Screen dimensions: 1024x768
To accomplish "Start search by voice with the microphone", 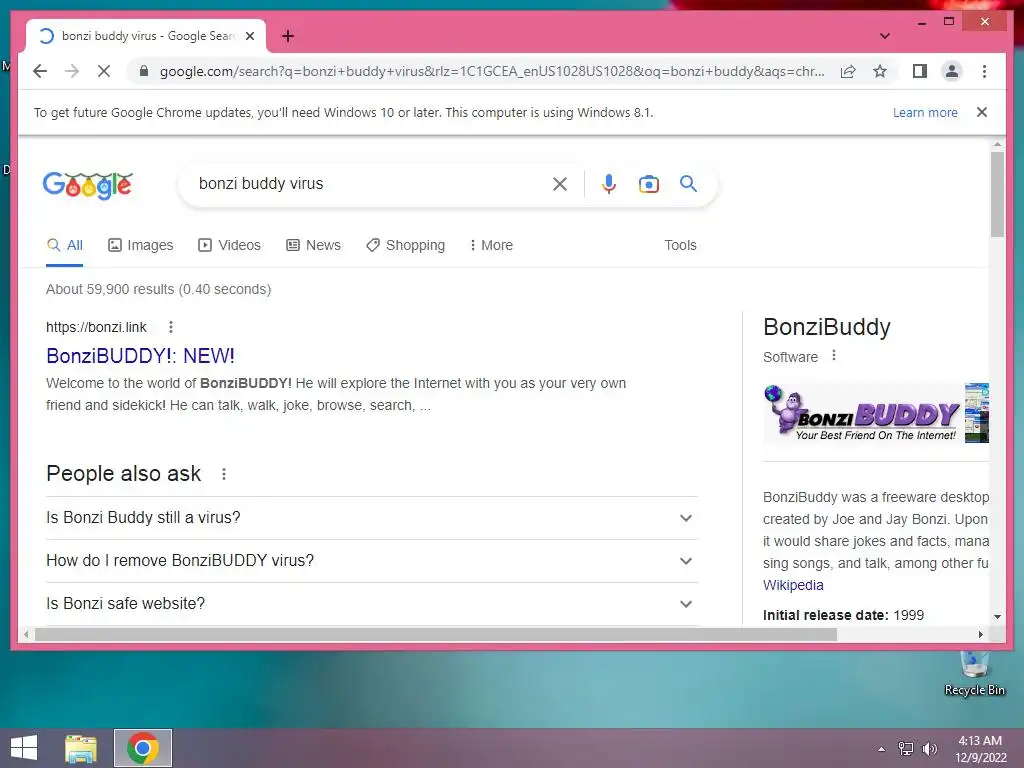I will [x=609, y=184].
